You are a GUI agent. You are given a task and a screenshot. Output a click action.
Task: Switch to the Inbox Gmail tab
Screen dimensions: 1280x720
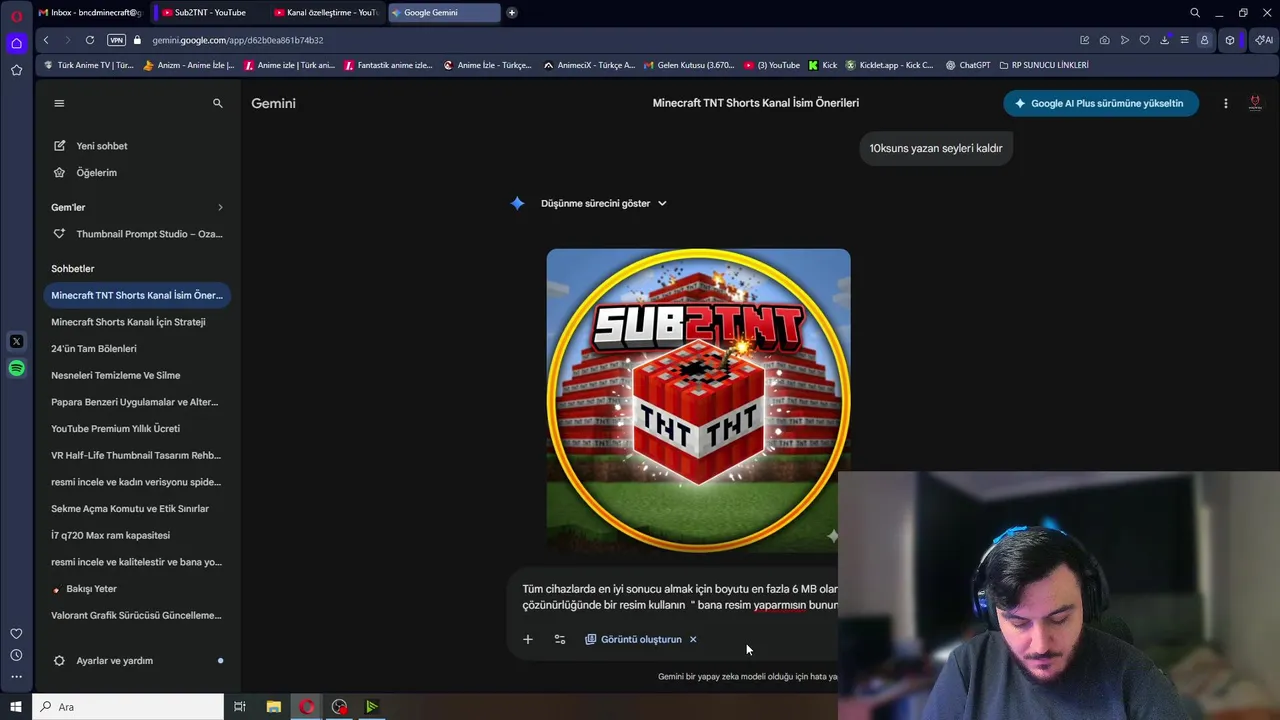click(90, 13)
